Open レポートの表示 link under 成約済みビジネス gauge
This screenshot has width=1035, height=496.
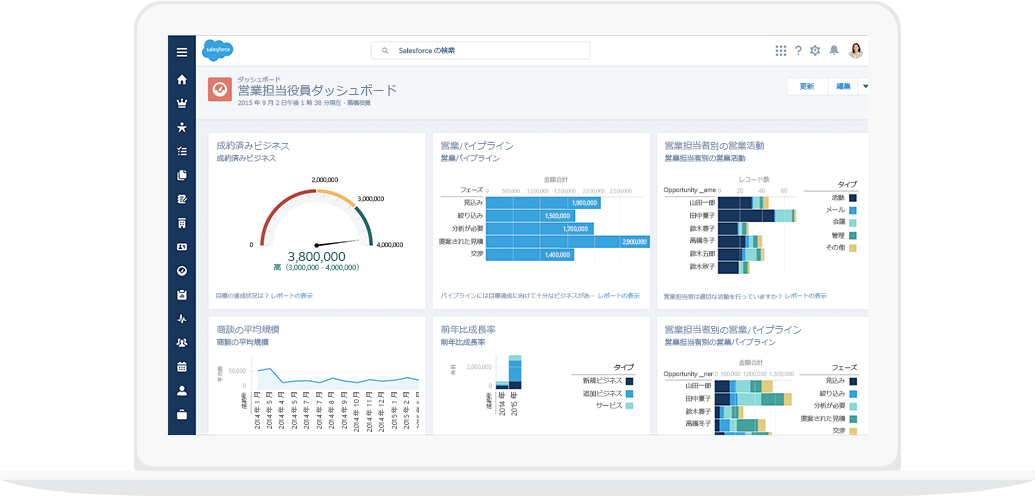292,296
